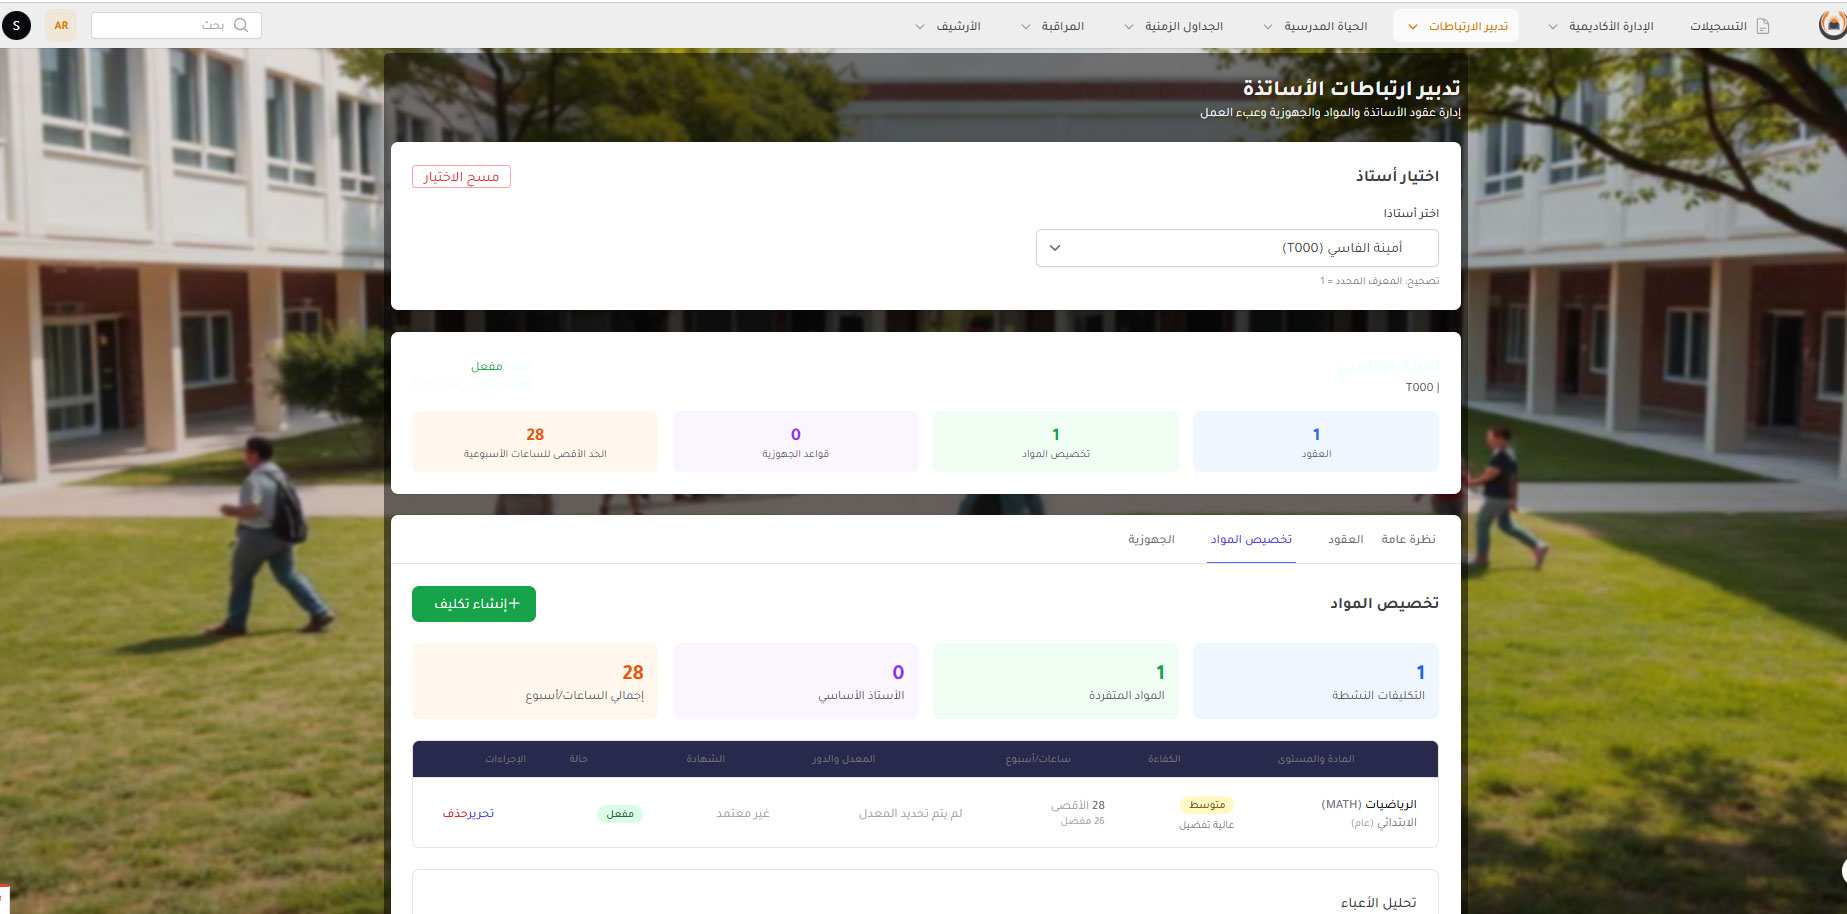Switch language via the AR badge
1847x914 pixels.
(x=61, y=25)
